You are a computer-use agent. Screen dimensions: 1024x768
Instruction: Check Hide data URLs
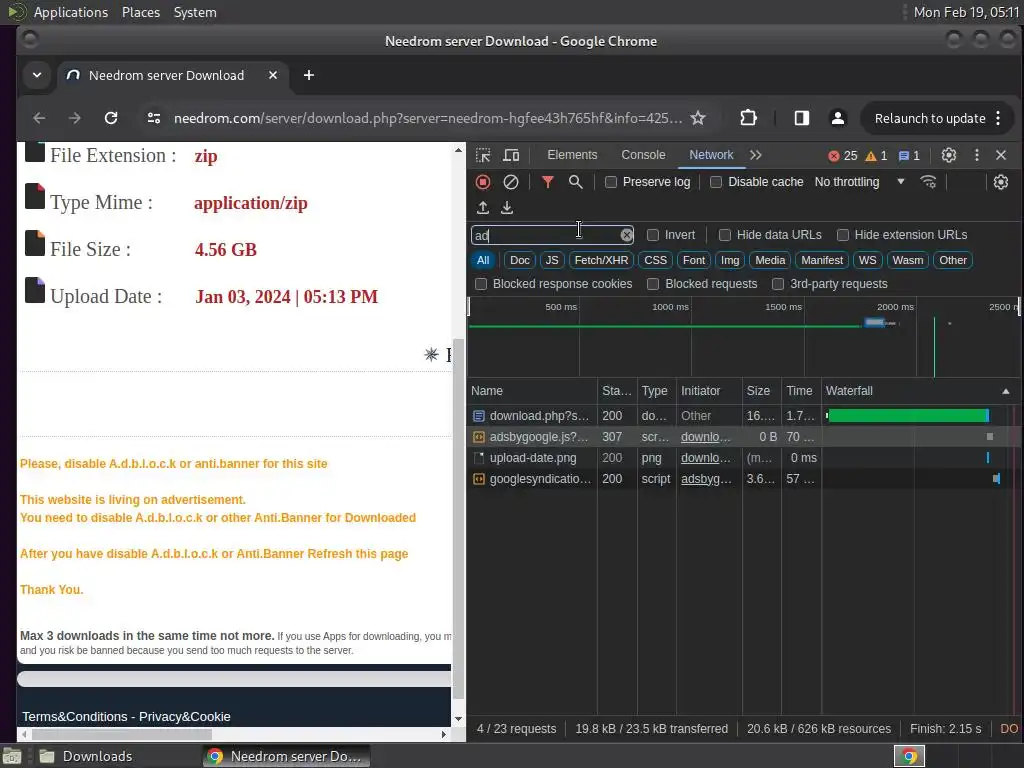[x=724, y=235]
